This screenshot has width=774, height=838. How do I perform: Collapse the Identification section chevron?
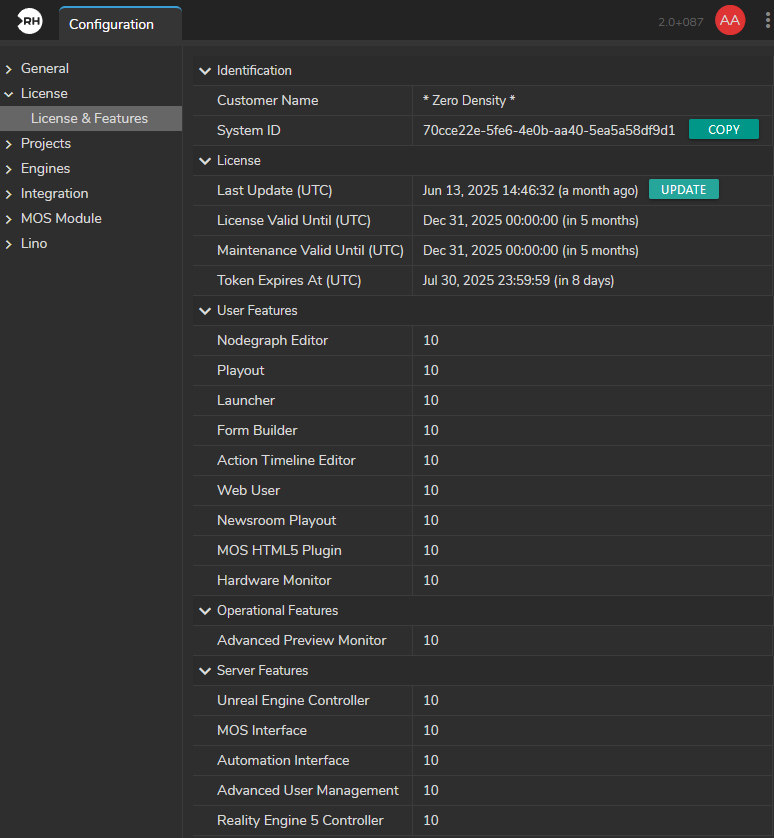tap(205, 71)
